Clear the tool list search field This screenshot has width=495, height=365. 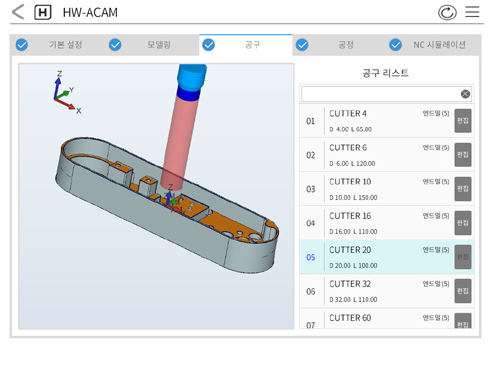465,94
